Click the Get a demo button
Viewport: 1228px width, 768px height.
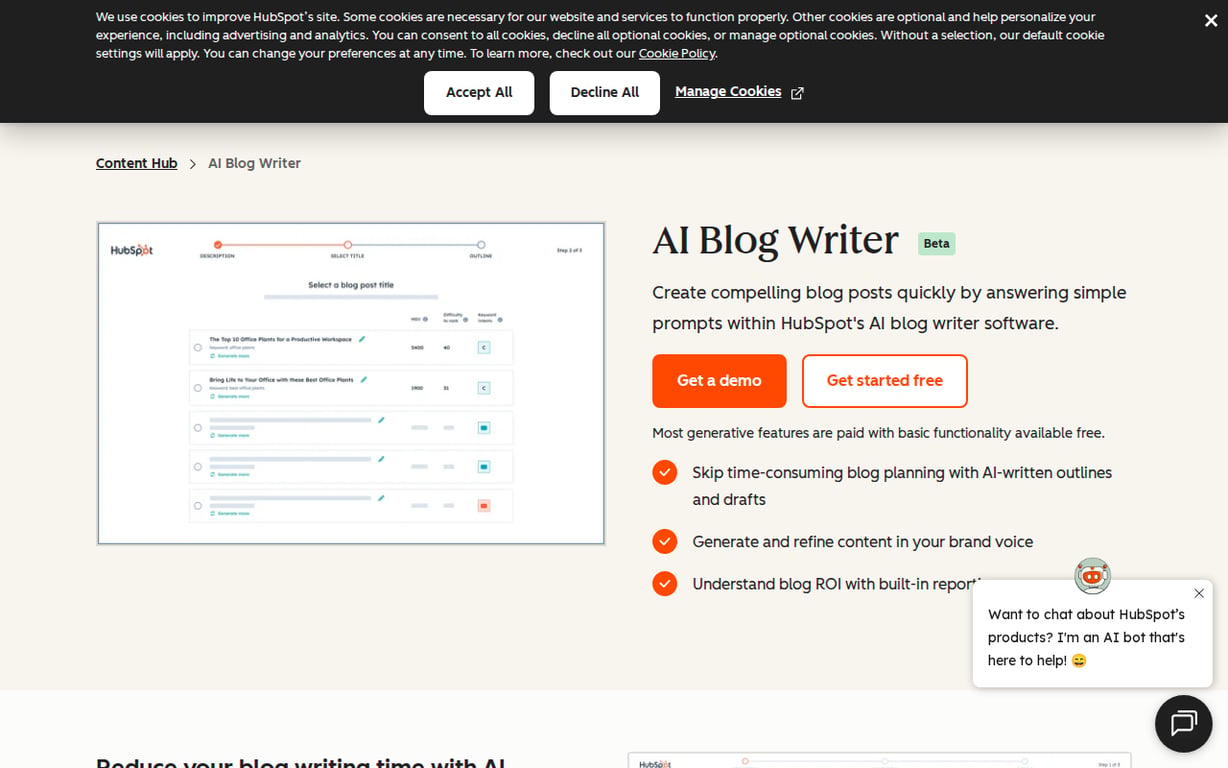pos(719,381)
